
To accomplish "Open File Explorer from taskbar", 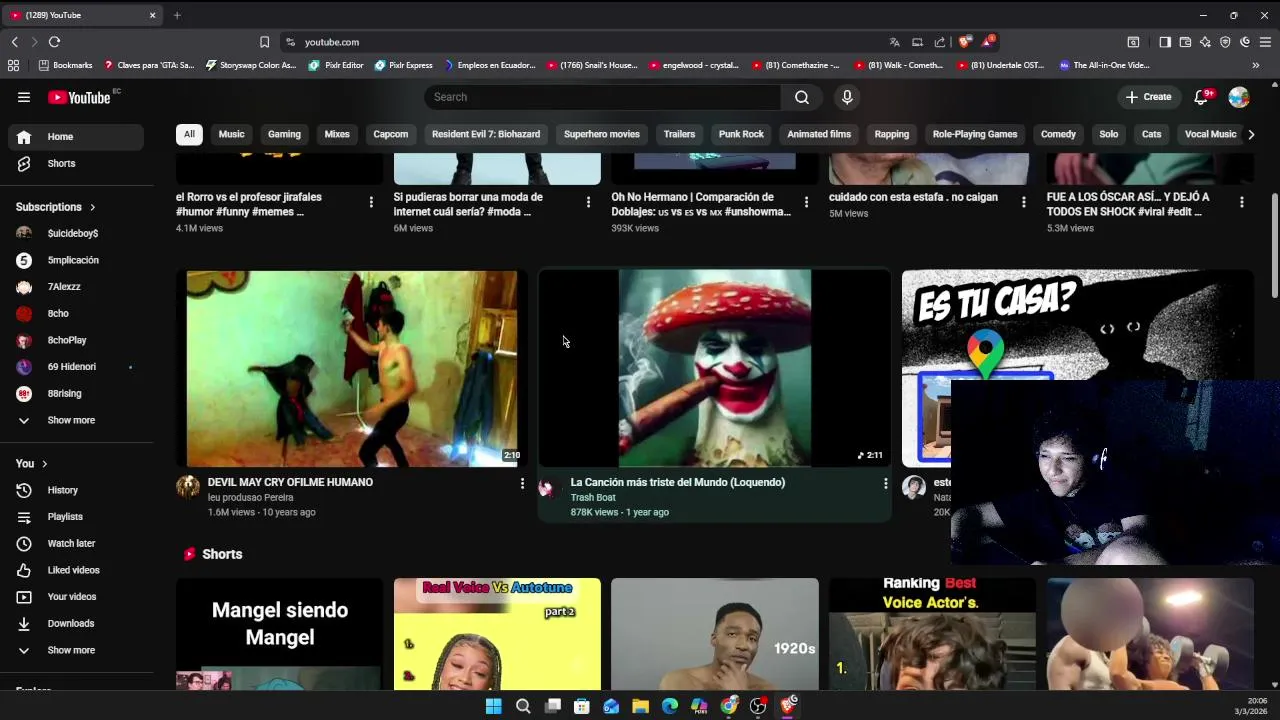I will point(640,706).
